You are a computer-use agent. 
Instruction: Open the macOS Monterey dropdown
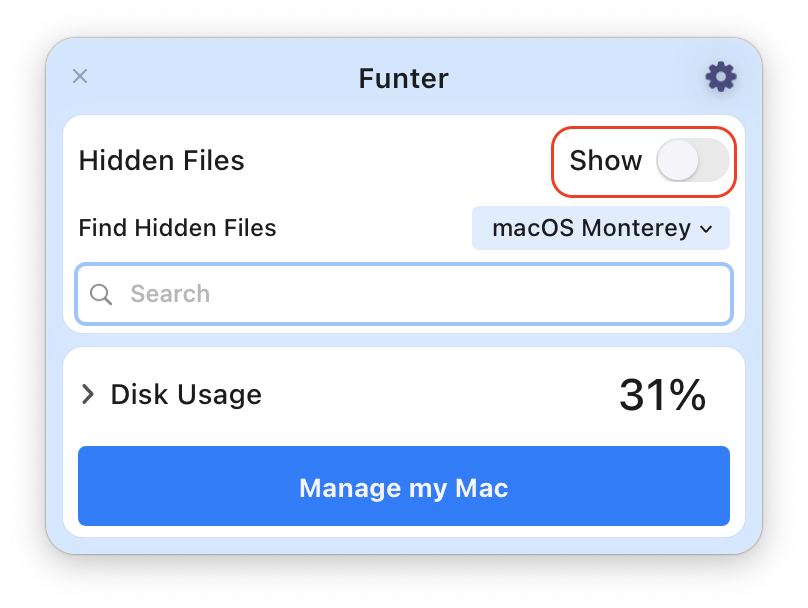tap(600, 228)
